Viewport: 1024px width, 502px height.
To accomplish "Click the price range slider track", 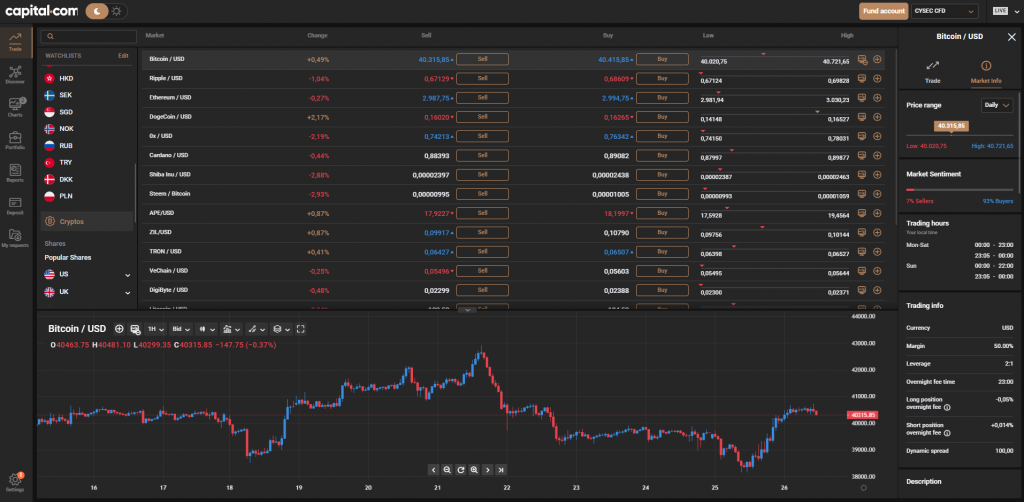I will 959,135.
